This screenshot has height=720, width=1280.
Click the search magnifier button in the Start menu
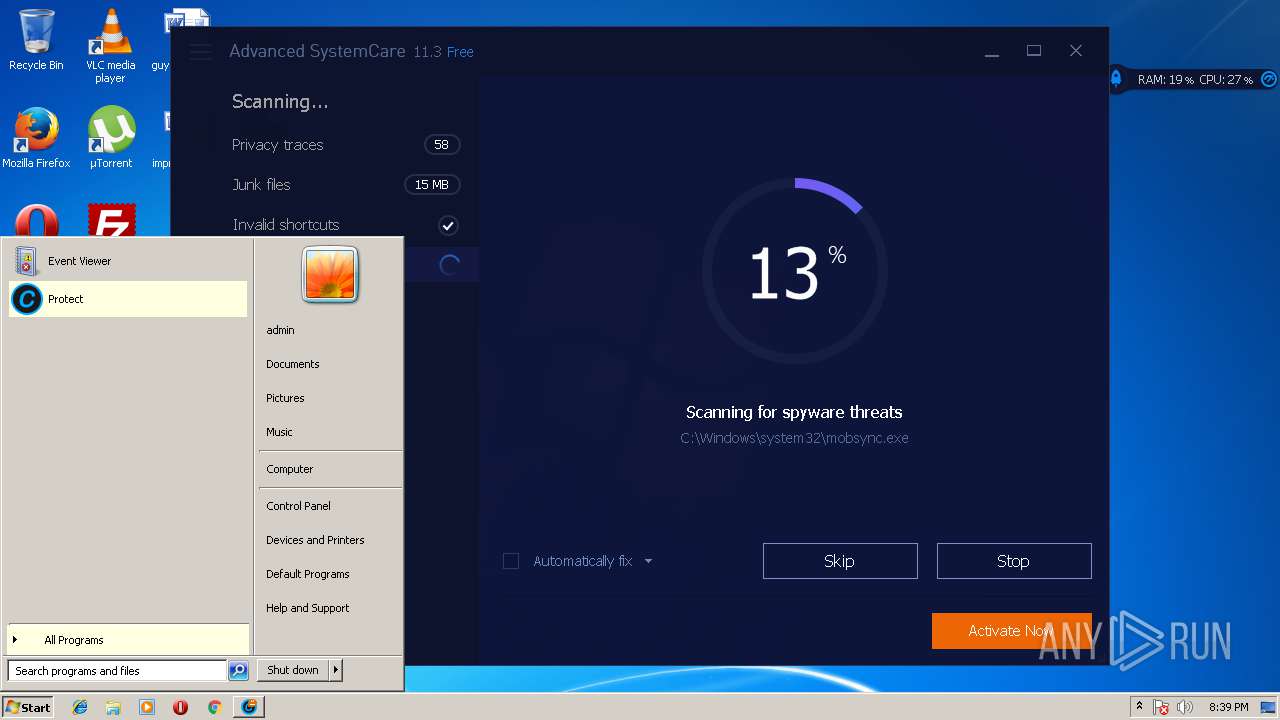coord(238,671)
